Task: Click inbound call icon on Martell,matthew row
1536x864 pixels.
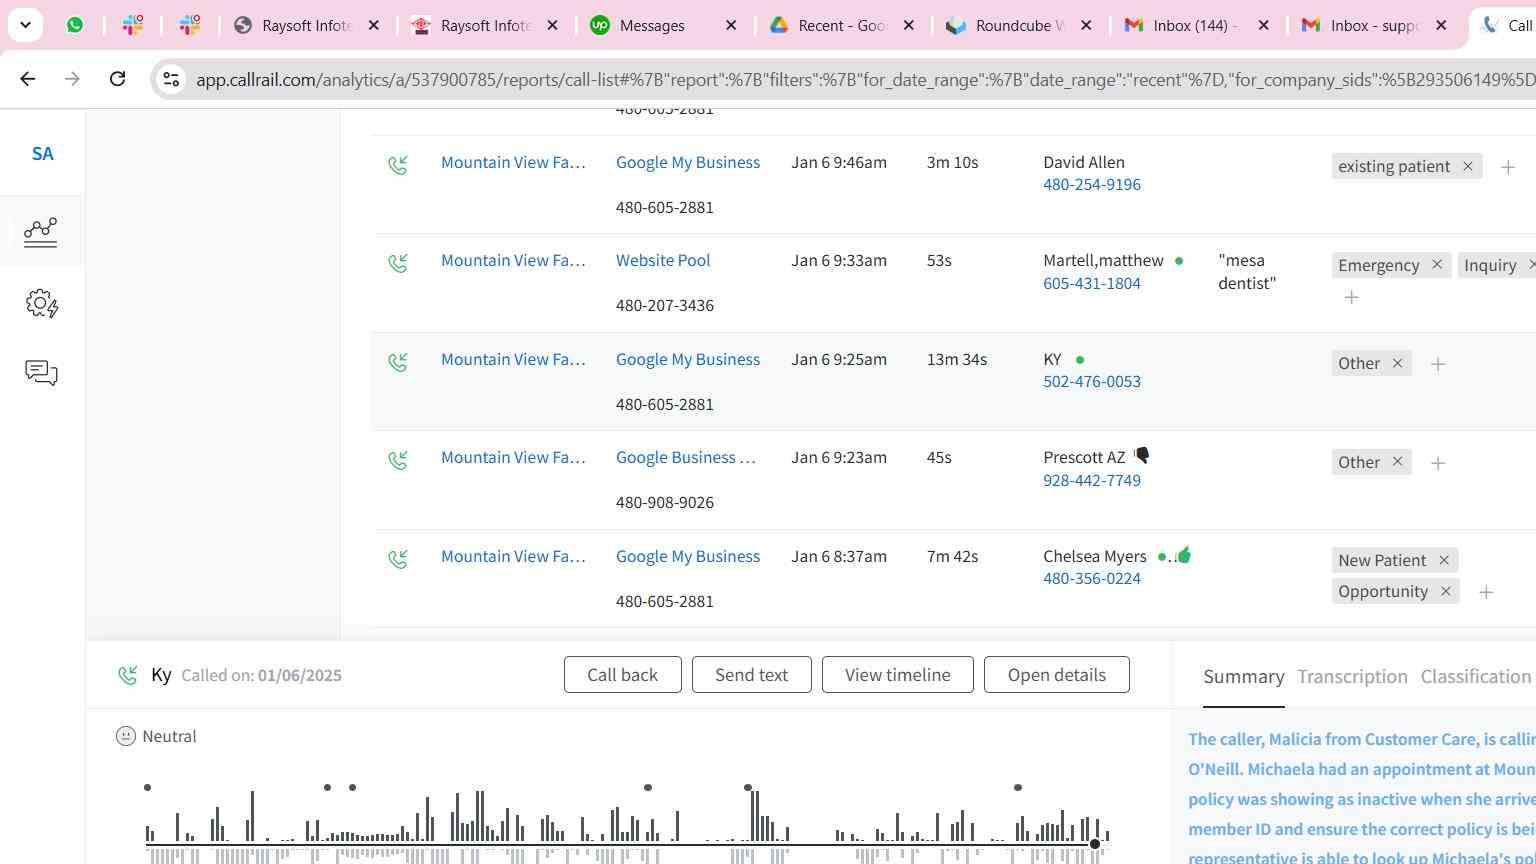Action: pyautogui.click(x=398, y=262)
